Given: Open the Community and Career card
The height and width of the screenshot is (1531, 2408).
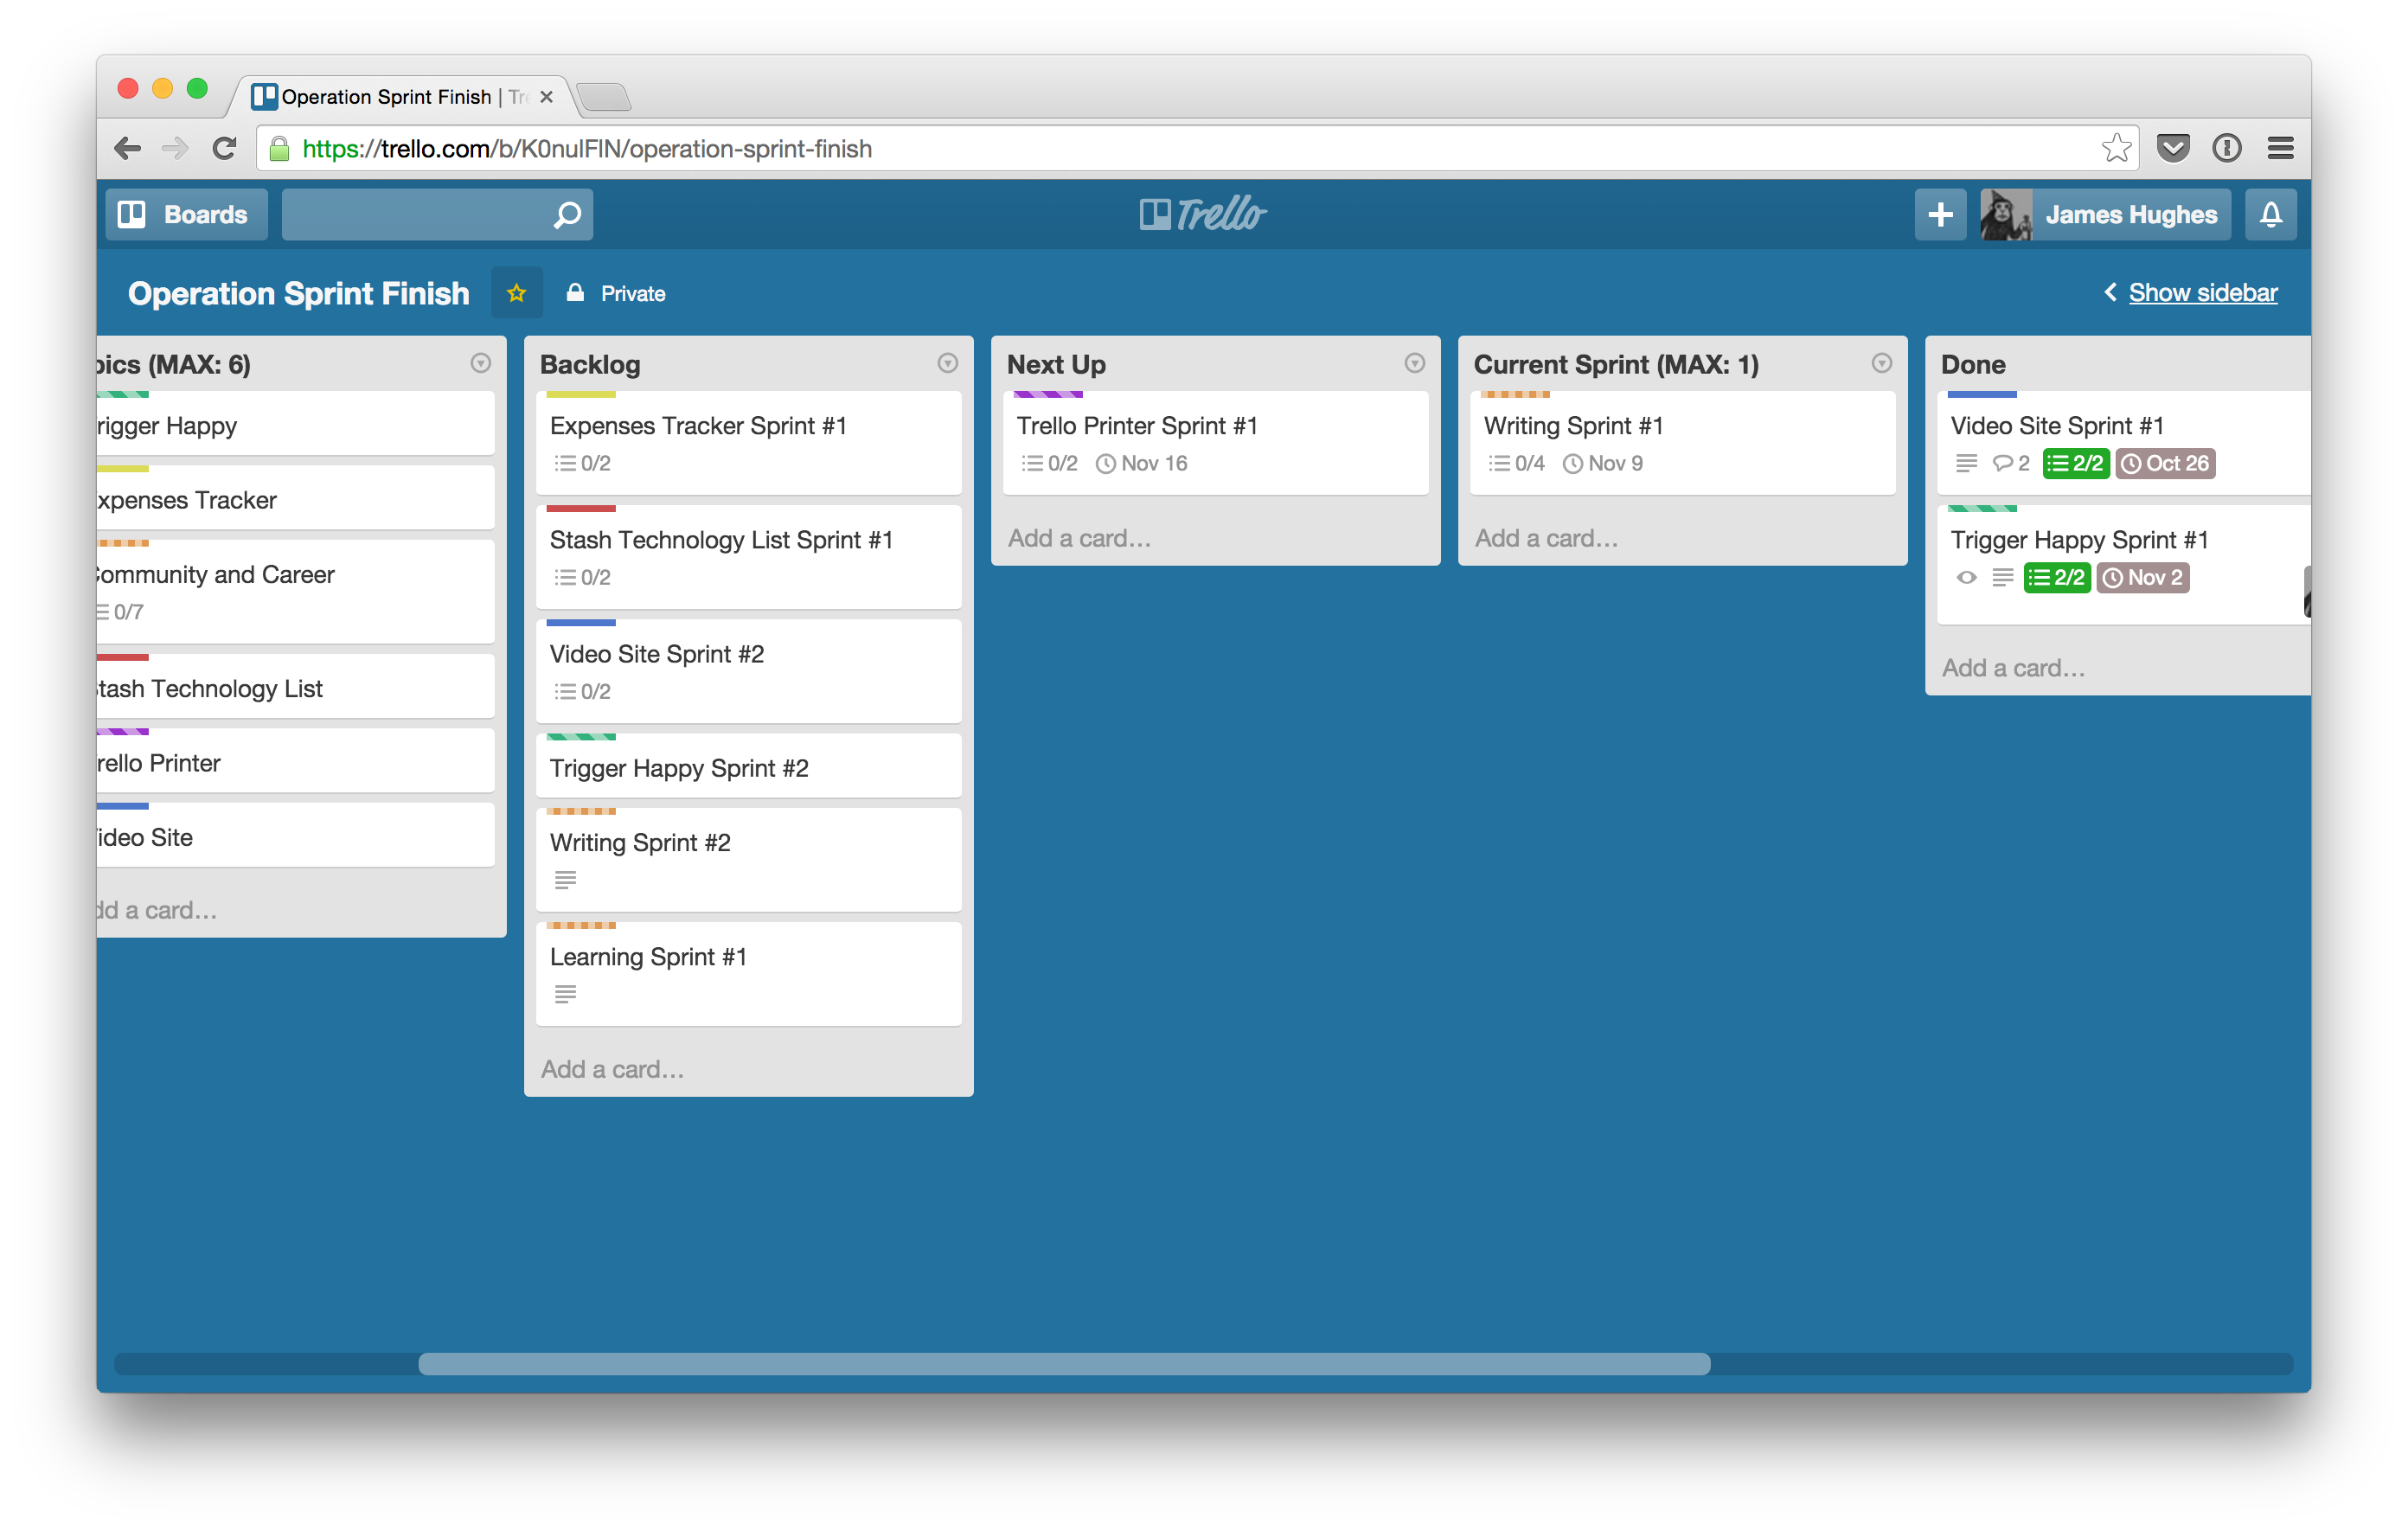Looking at the screenshot, I should pos(296,591).
